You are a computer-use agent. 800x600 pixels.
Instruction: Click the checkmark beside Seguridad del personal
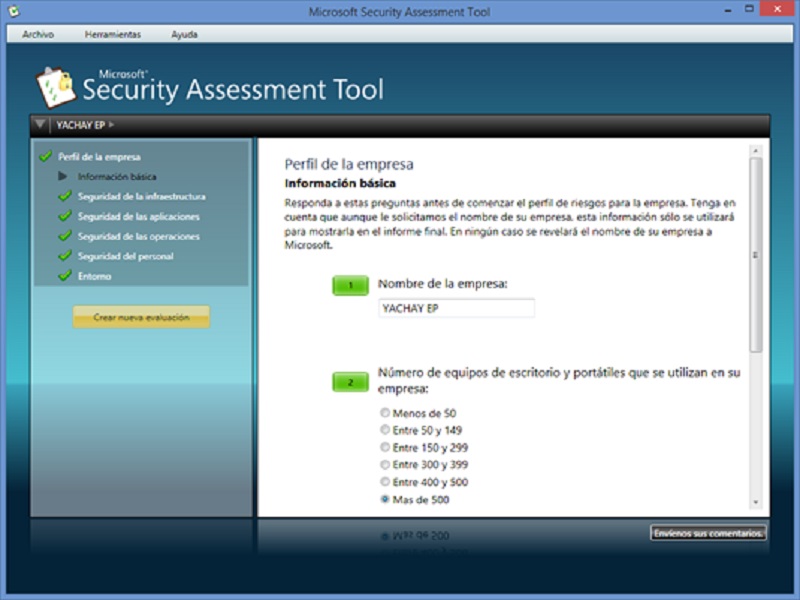click(65, 256)
